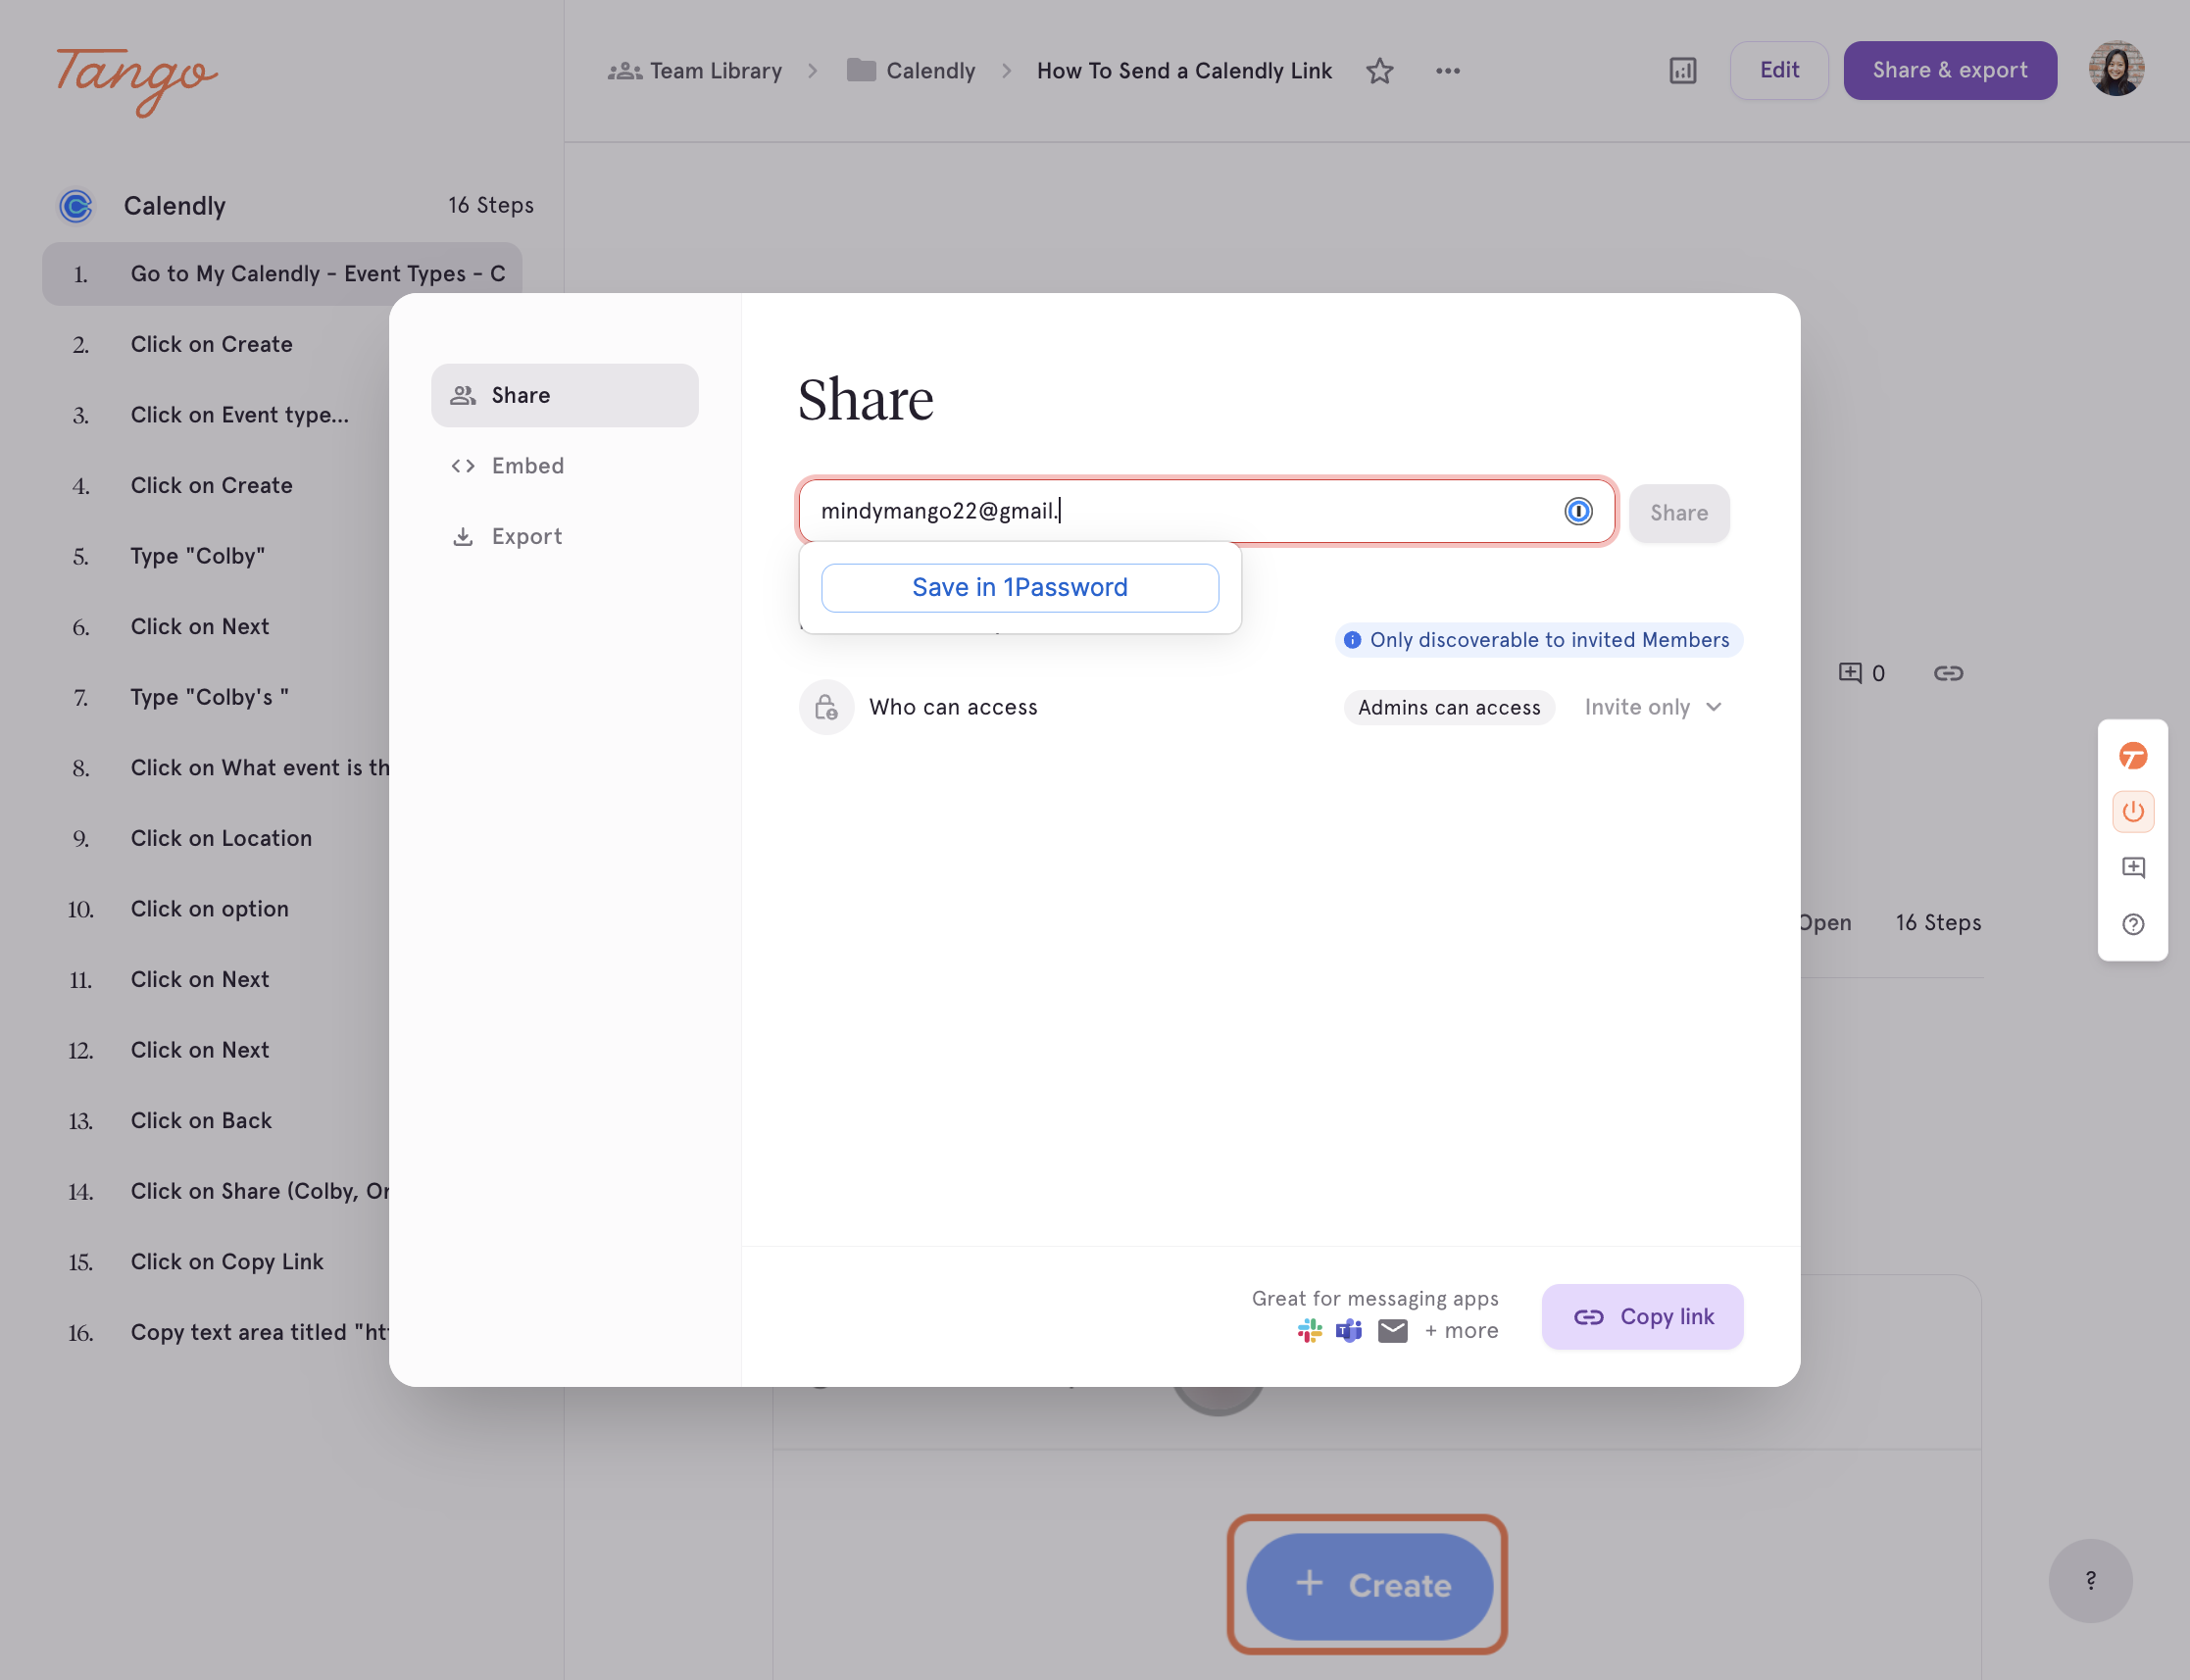
Task: Click the help circle in floating toolbar
Action: 2133,924
